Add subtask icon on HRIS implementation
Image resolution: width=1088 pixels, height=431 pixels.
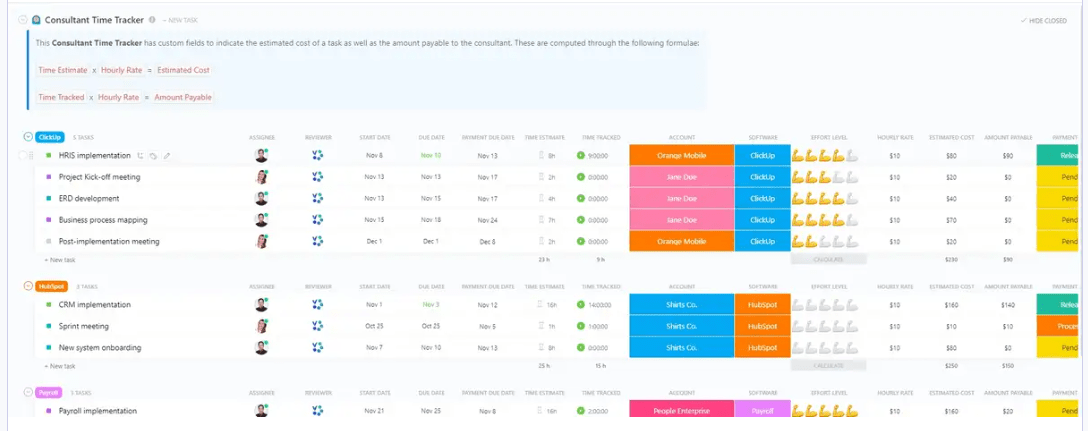click(x=141, y=155)
